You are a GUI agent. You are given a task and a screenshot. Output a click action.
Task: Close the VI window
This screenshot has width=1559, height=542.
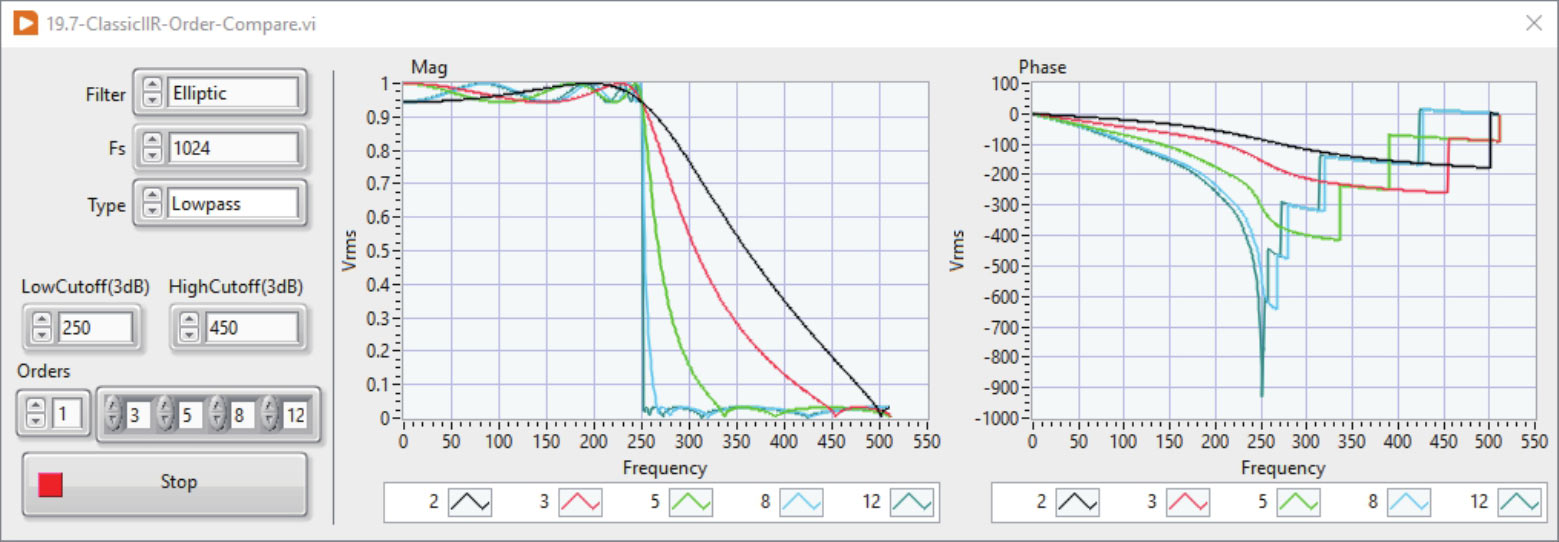(x=1533, y=23)
